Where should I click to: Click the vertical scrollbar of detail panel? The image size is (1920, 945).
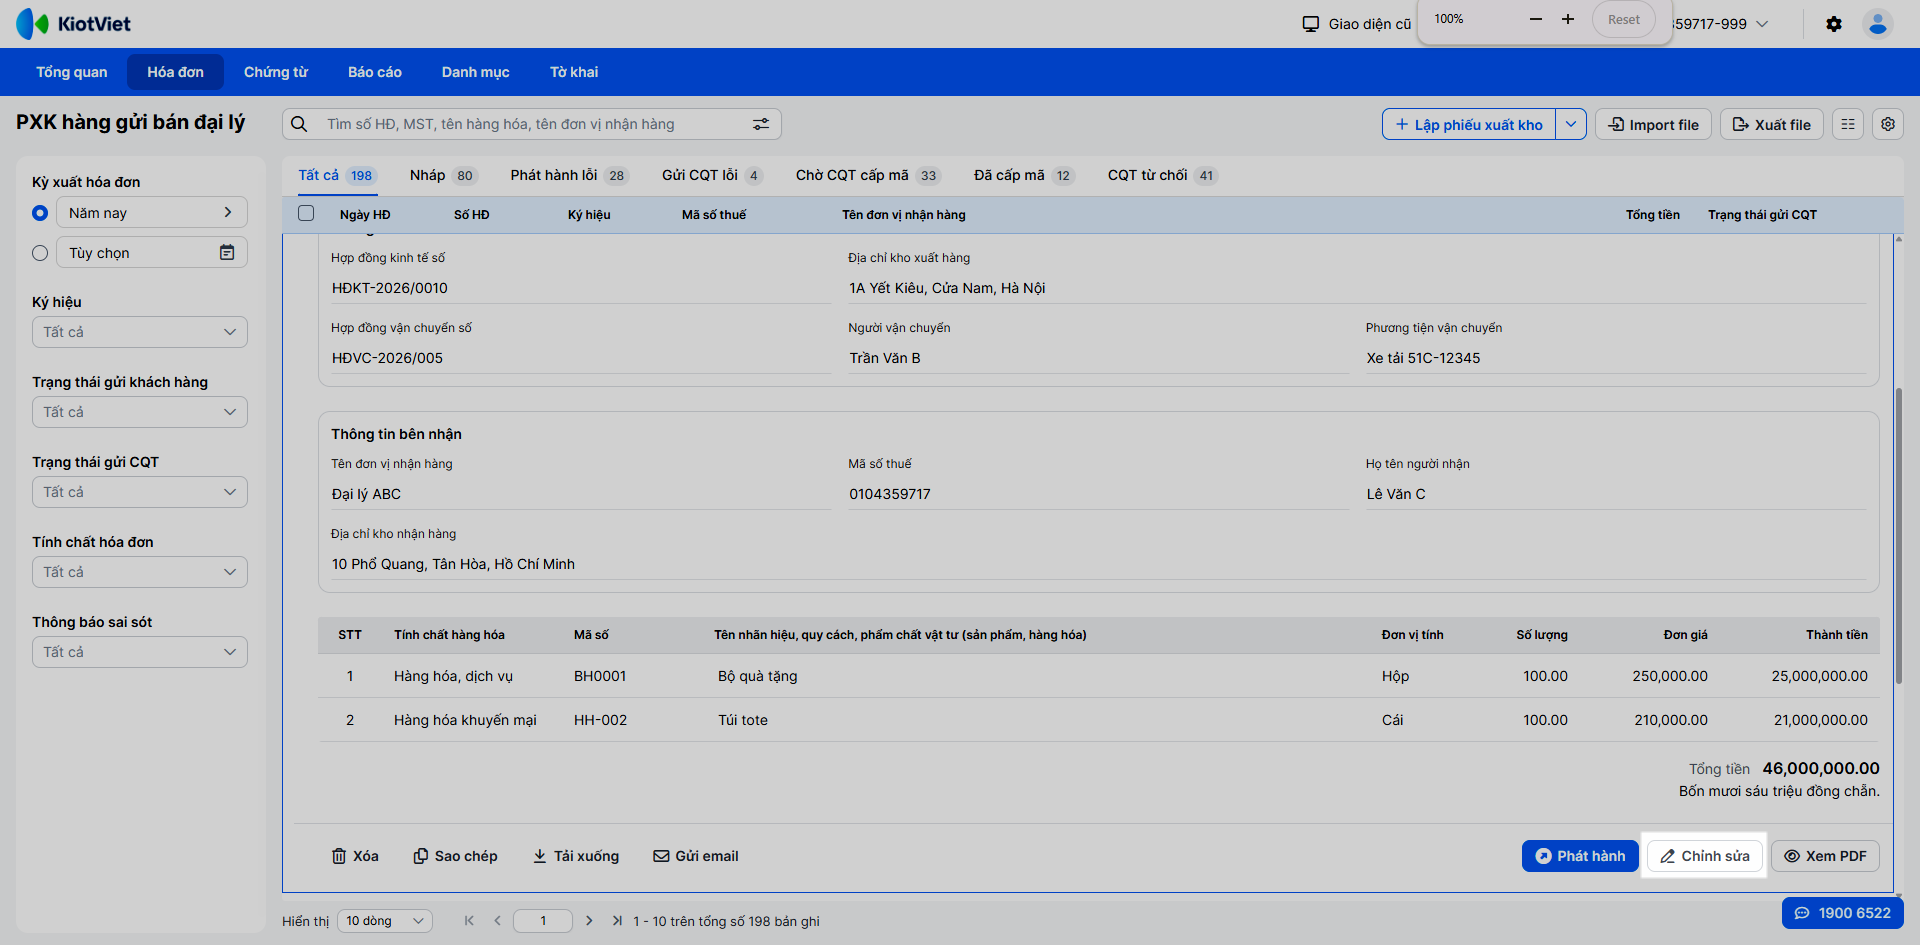1898,537
